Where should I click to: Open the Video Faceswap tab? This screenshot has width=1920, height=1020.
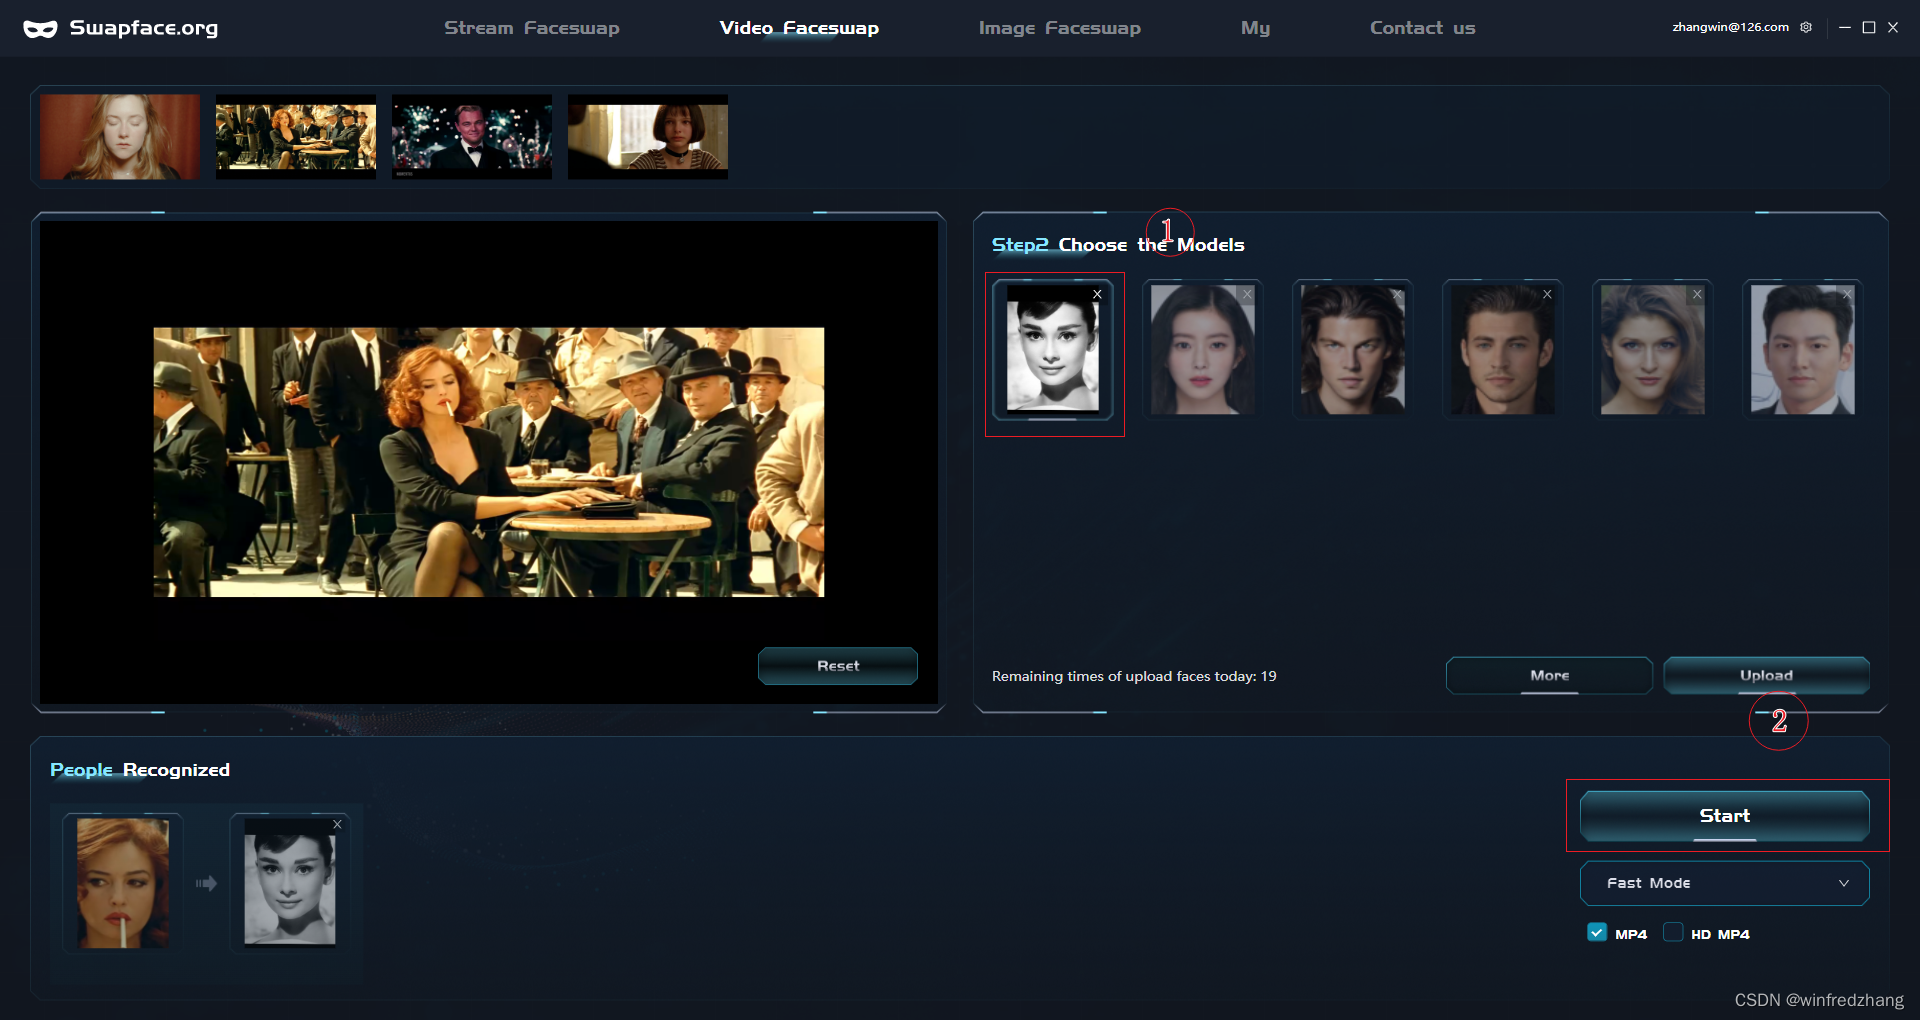[799, 28]
